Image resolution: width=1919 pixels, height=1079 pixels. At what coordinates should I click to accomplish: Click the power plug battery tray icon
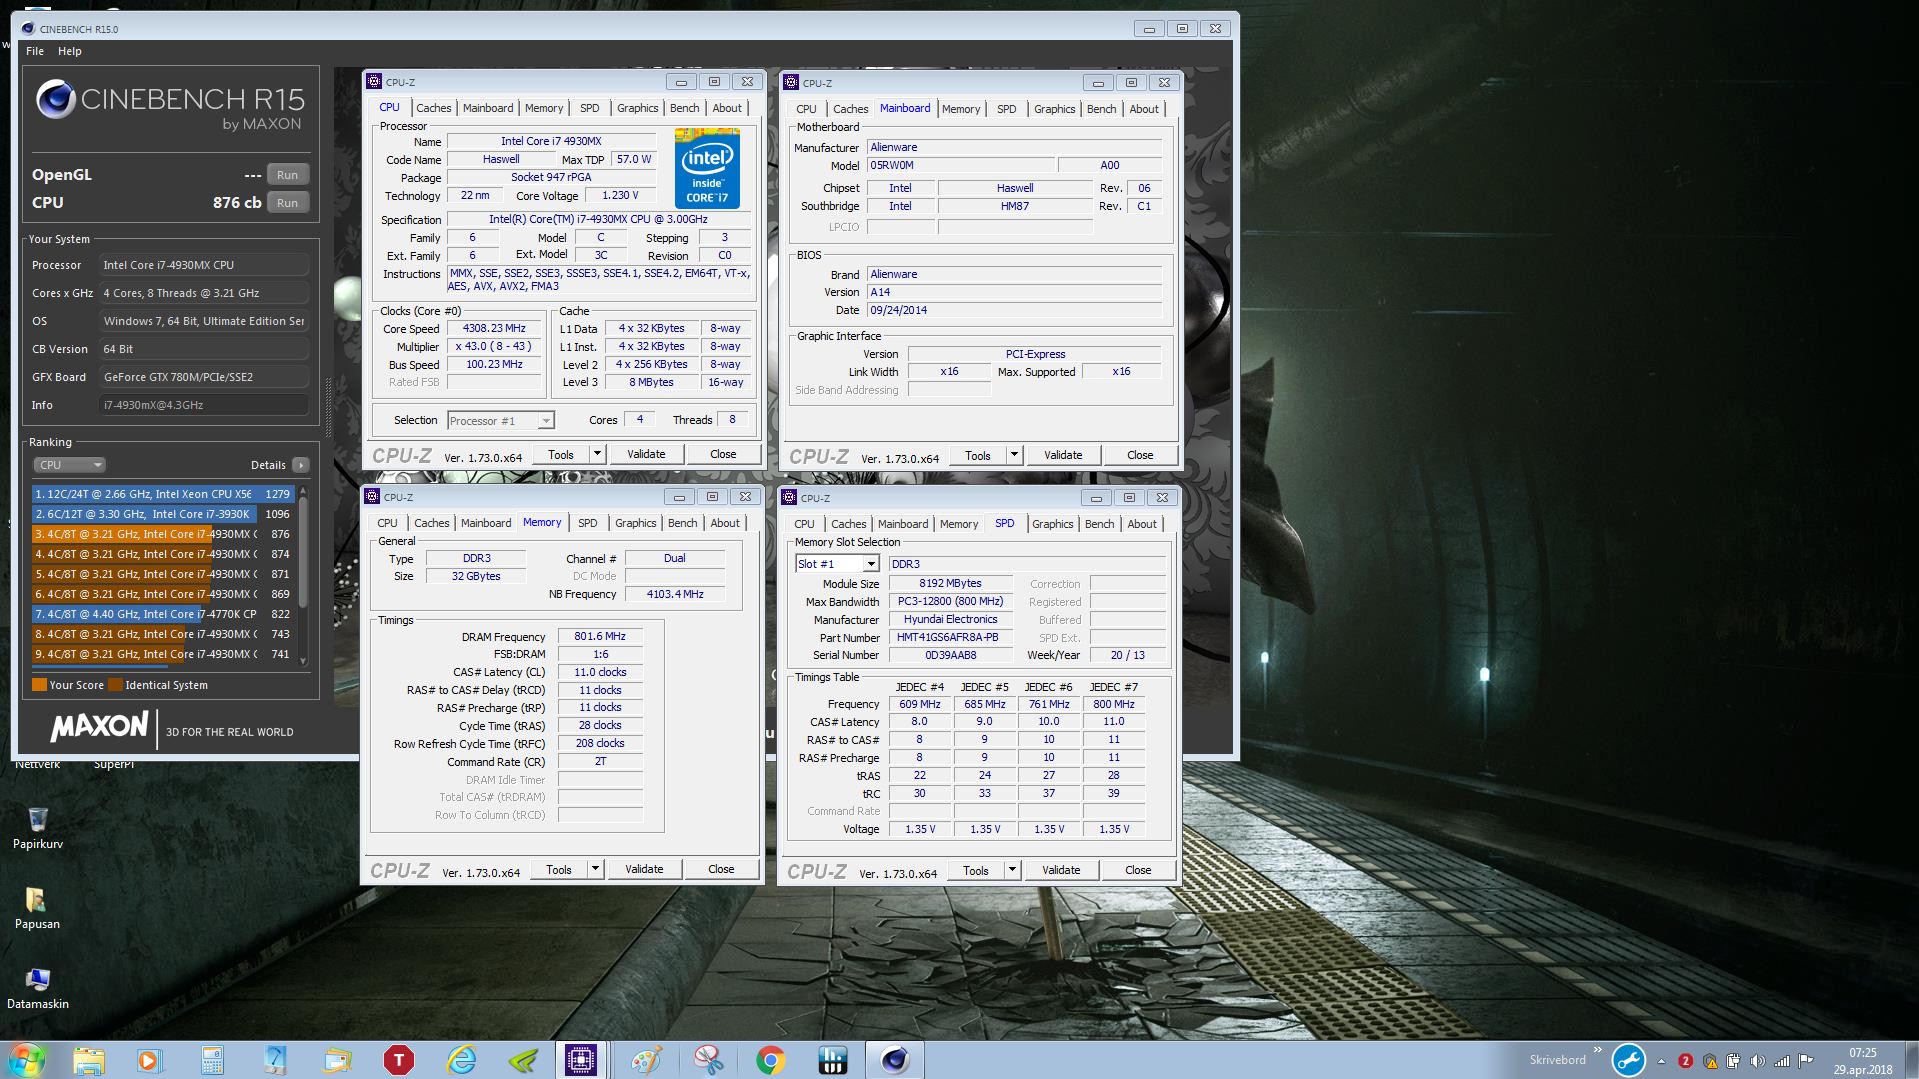(x=1733, y=1061)
